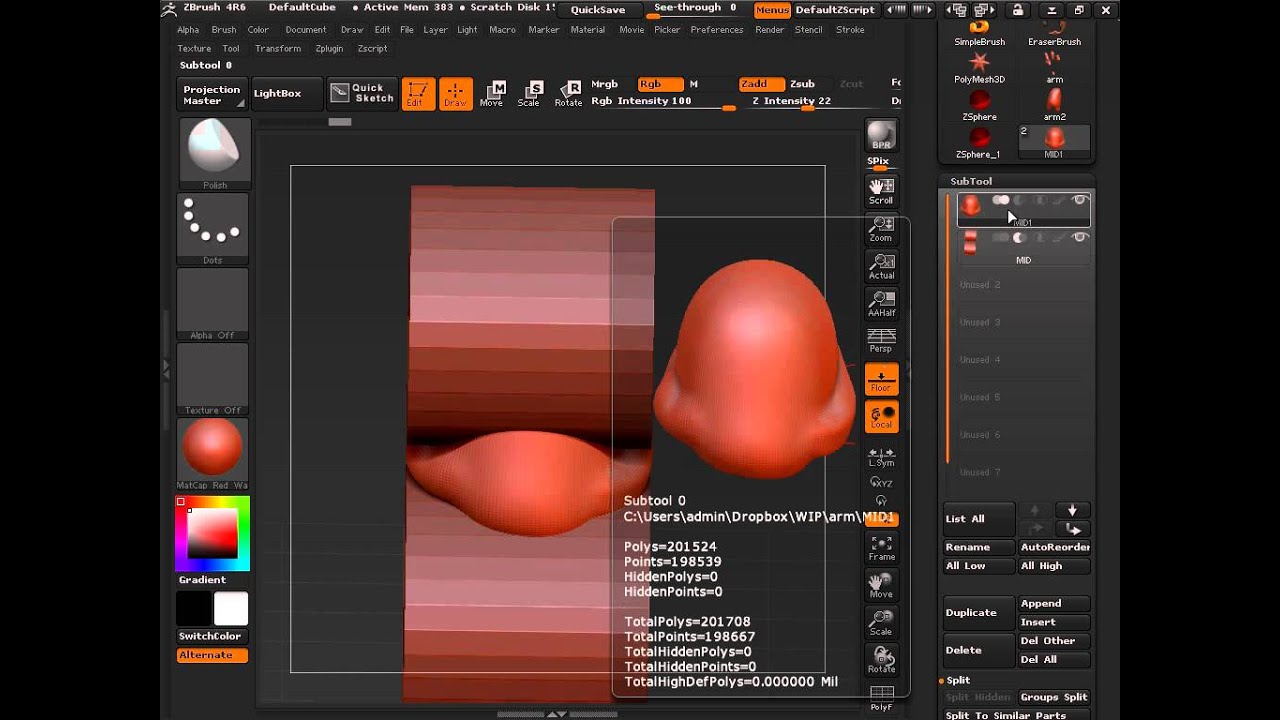
Task: Hide the MID1 subtool via eye icon
Action: [x=1079, y=201]
